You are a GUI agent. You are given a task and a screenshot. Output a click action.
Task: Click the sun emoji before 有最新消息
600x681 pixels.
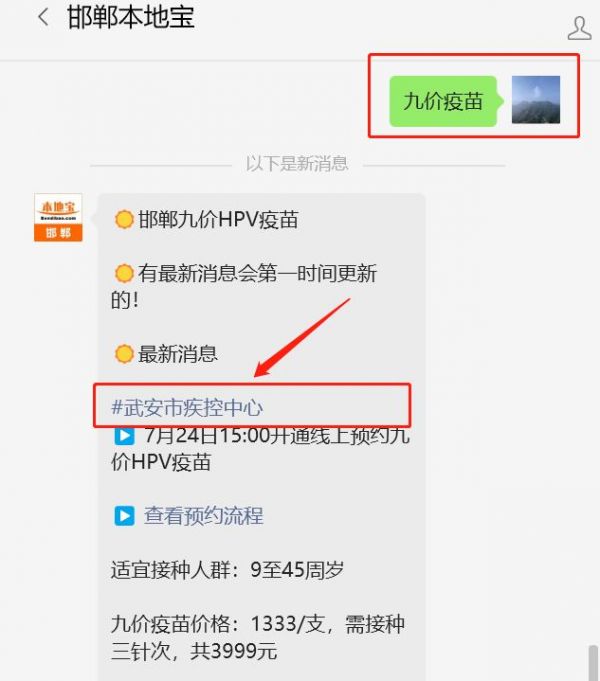click(x=124, y=274)
